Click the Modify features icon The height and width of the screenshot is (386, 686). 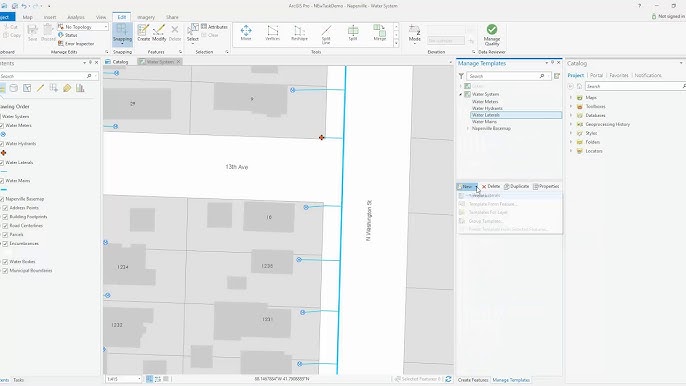159,33
